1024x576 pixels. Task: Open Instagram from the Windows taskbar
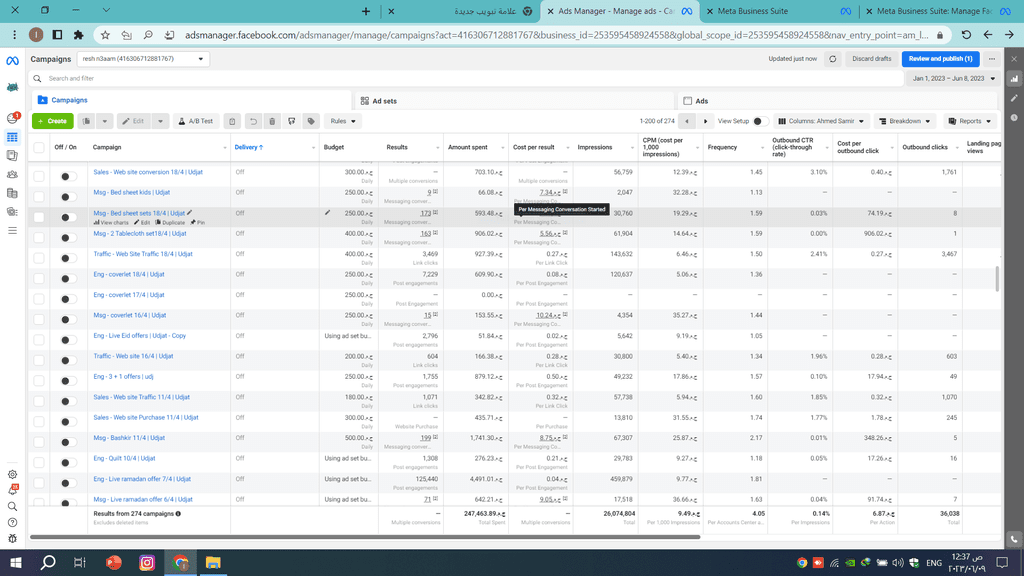(147, 562)
